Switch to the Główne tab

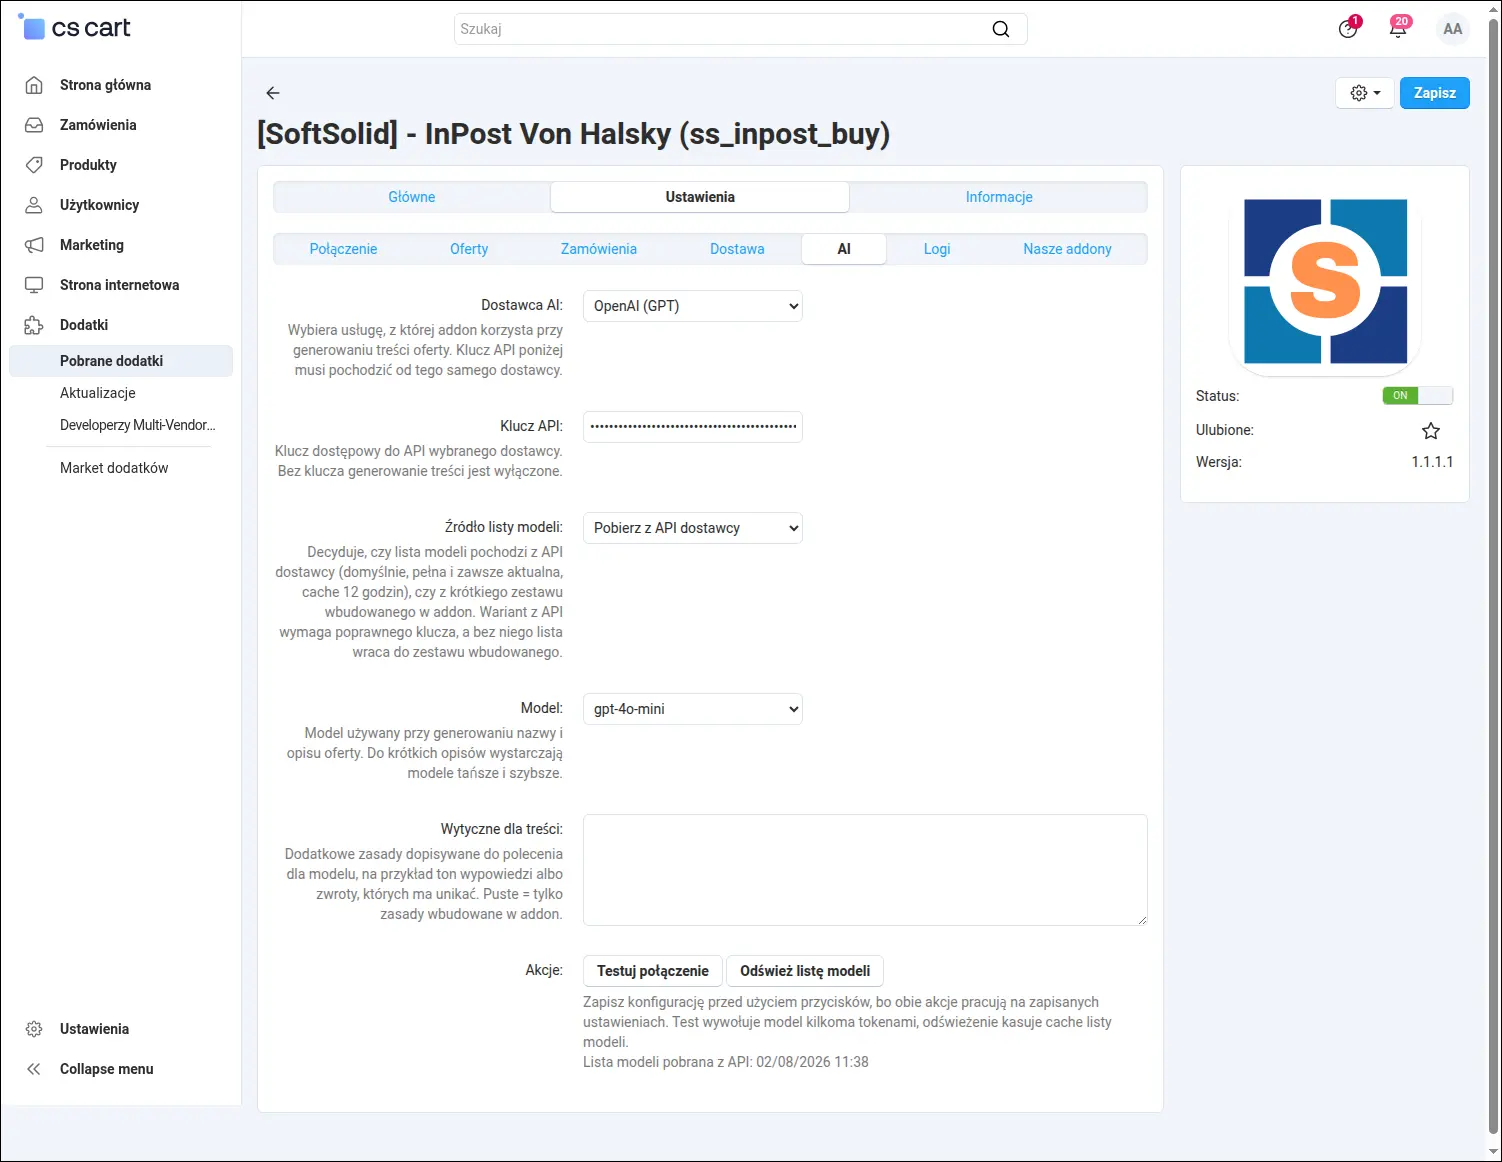(412, 197)
